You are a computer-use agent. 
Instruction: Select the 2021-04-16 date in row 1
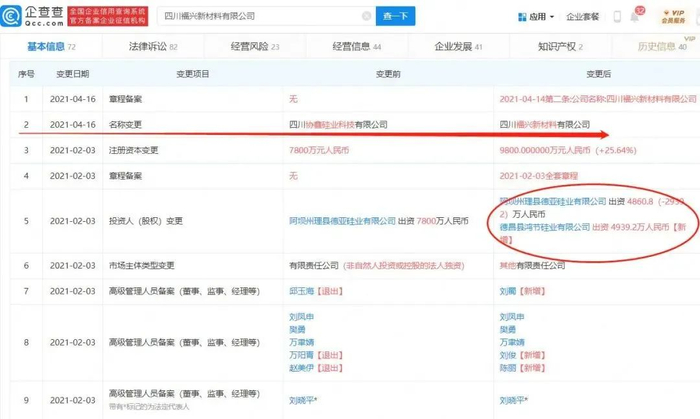tap(73, 99)
